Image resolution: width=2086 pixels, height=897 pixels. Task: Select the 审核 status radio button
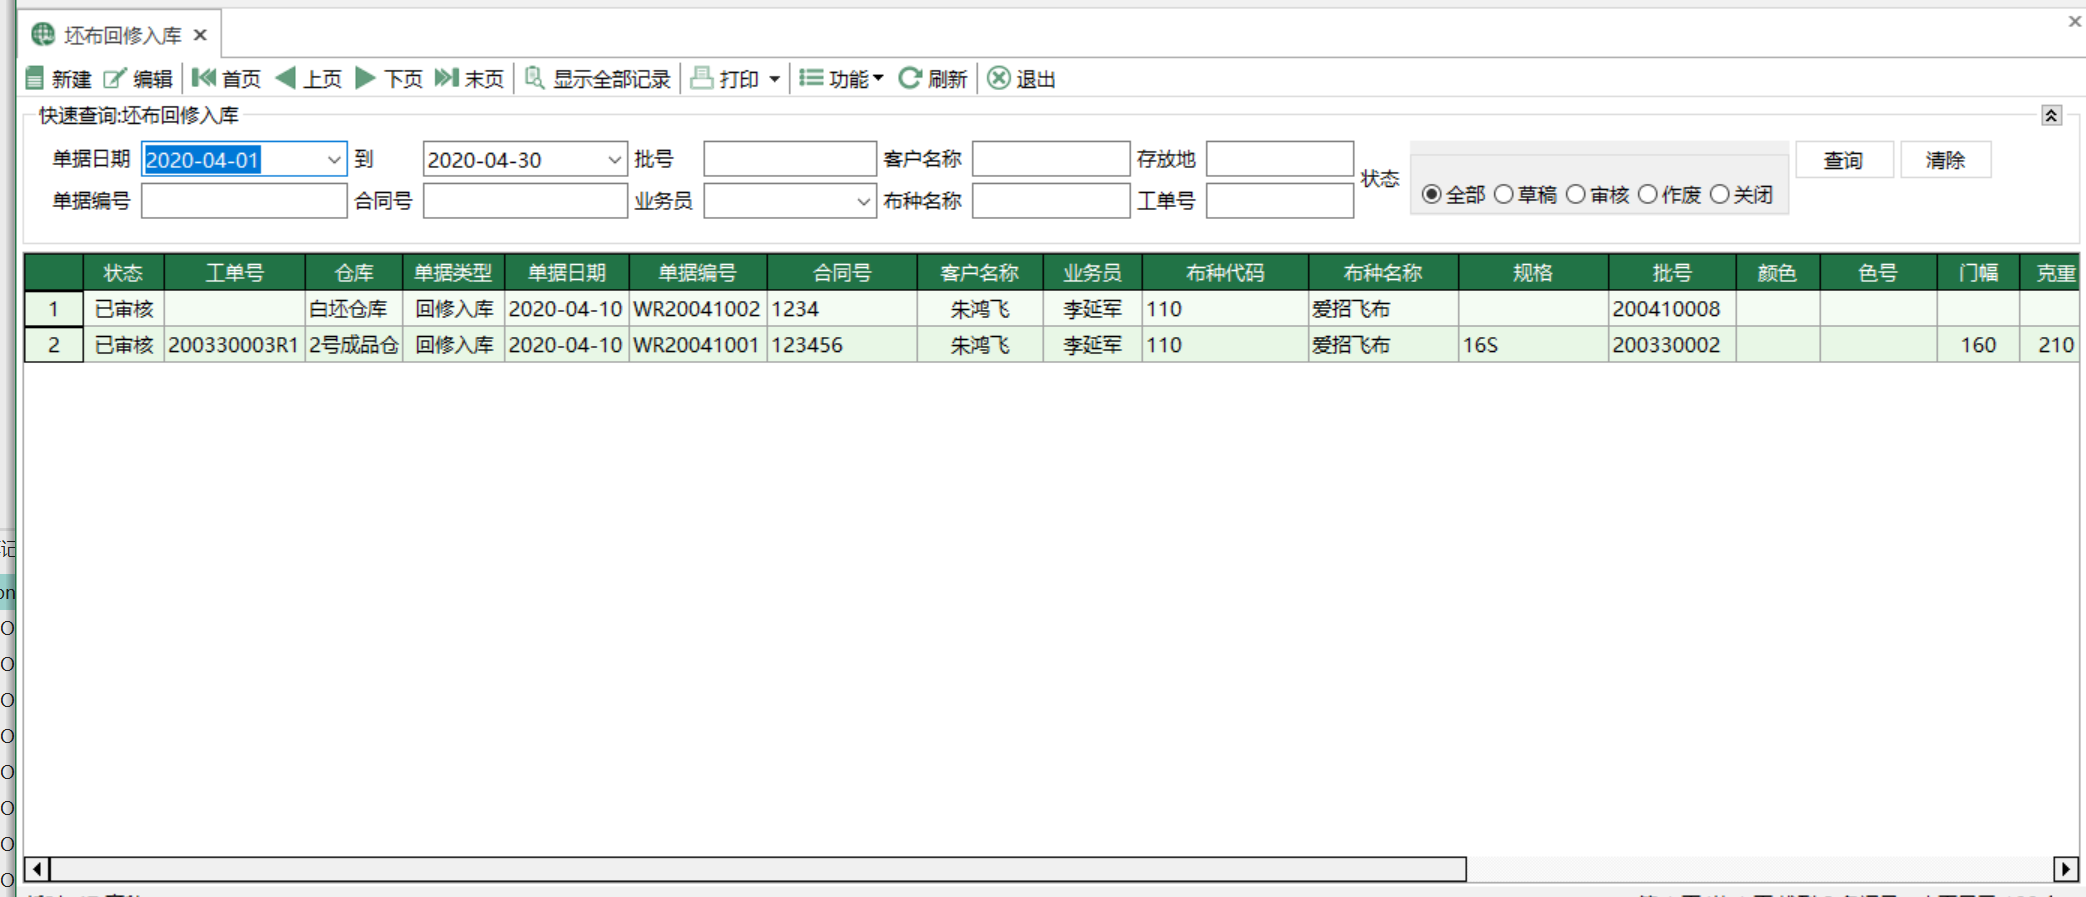pos(1576,194)
